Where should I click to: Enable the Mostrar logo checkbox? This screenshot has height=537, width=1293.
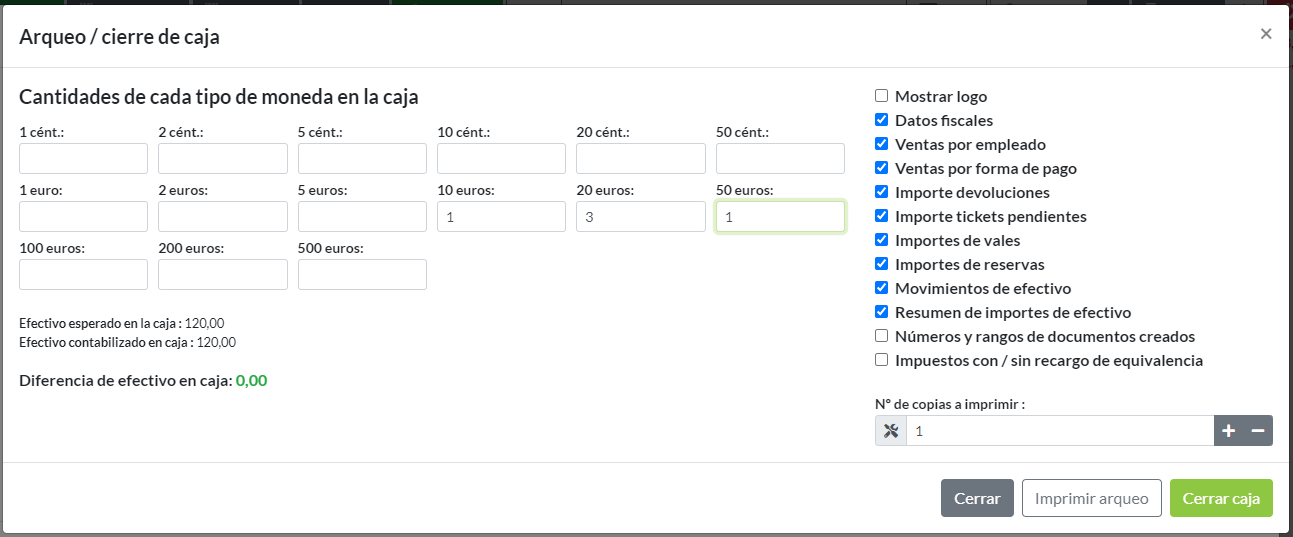[x=881, y=96]
